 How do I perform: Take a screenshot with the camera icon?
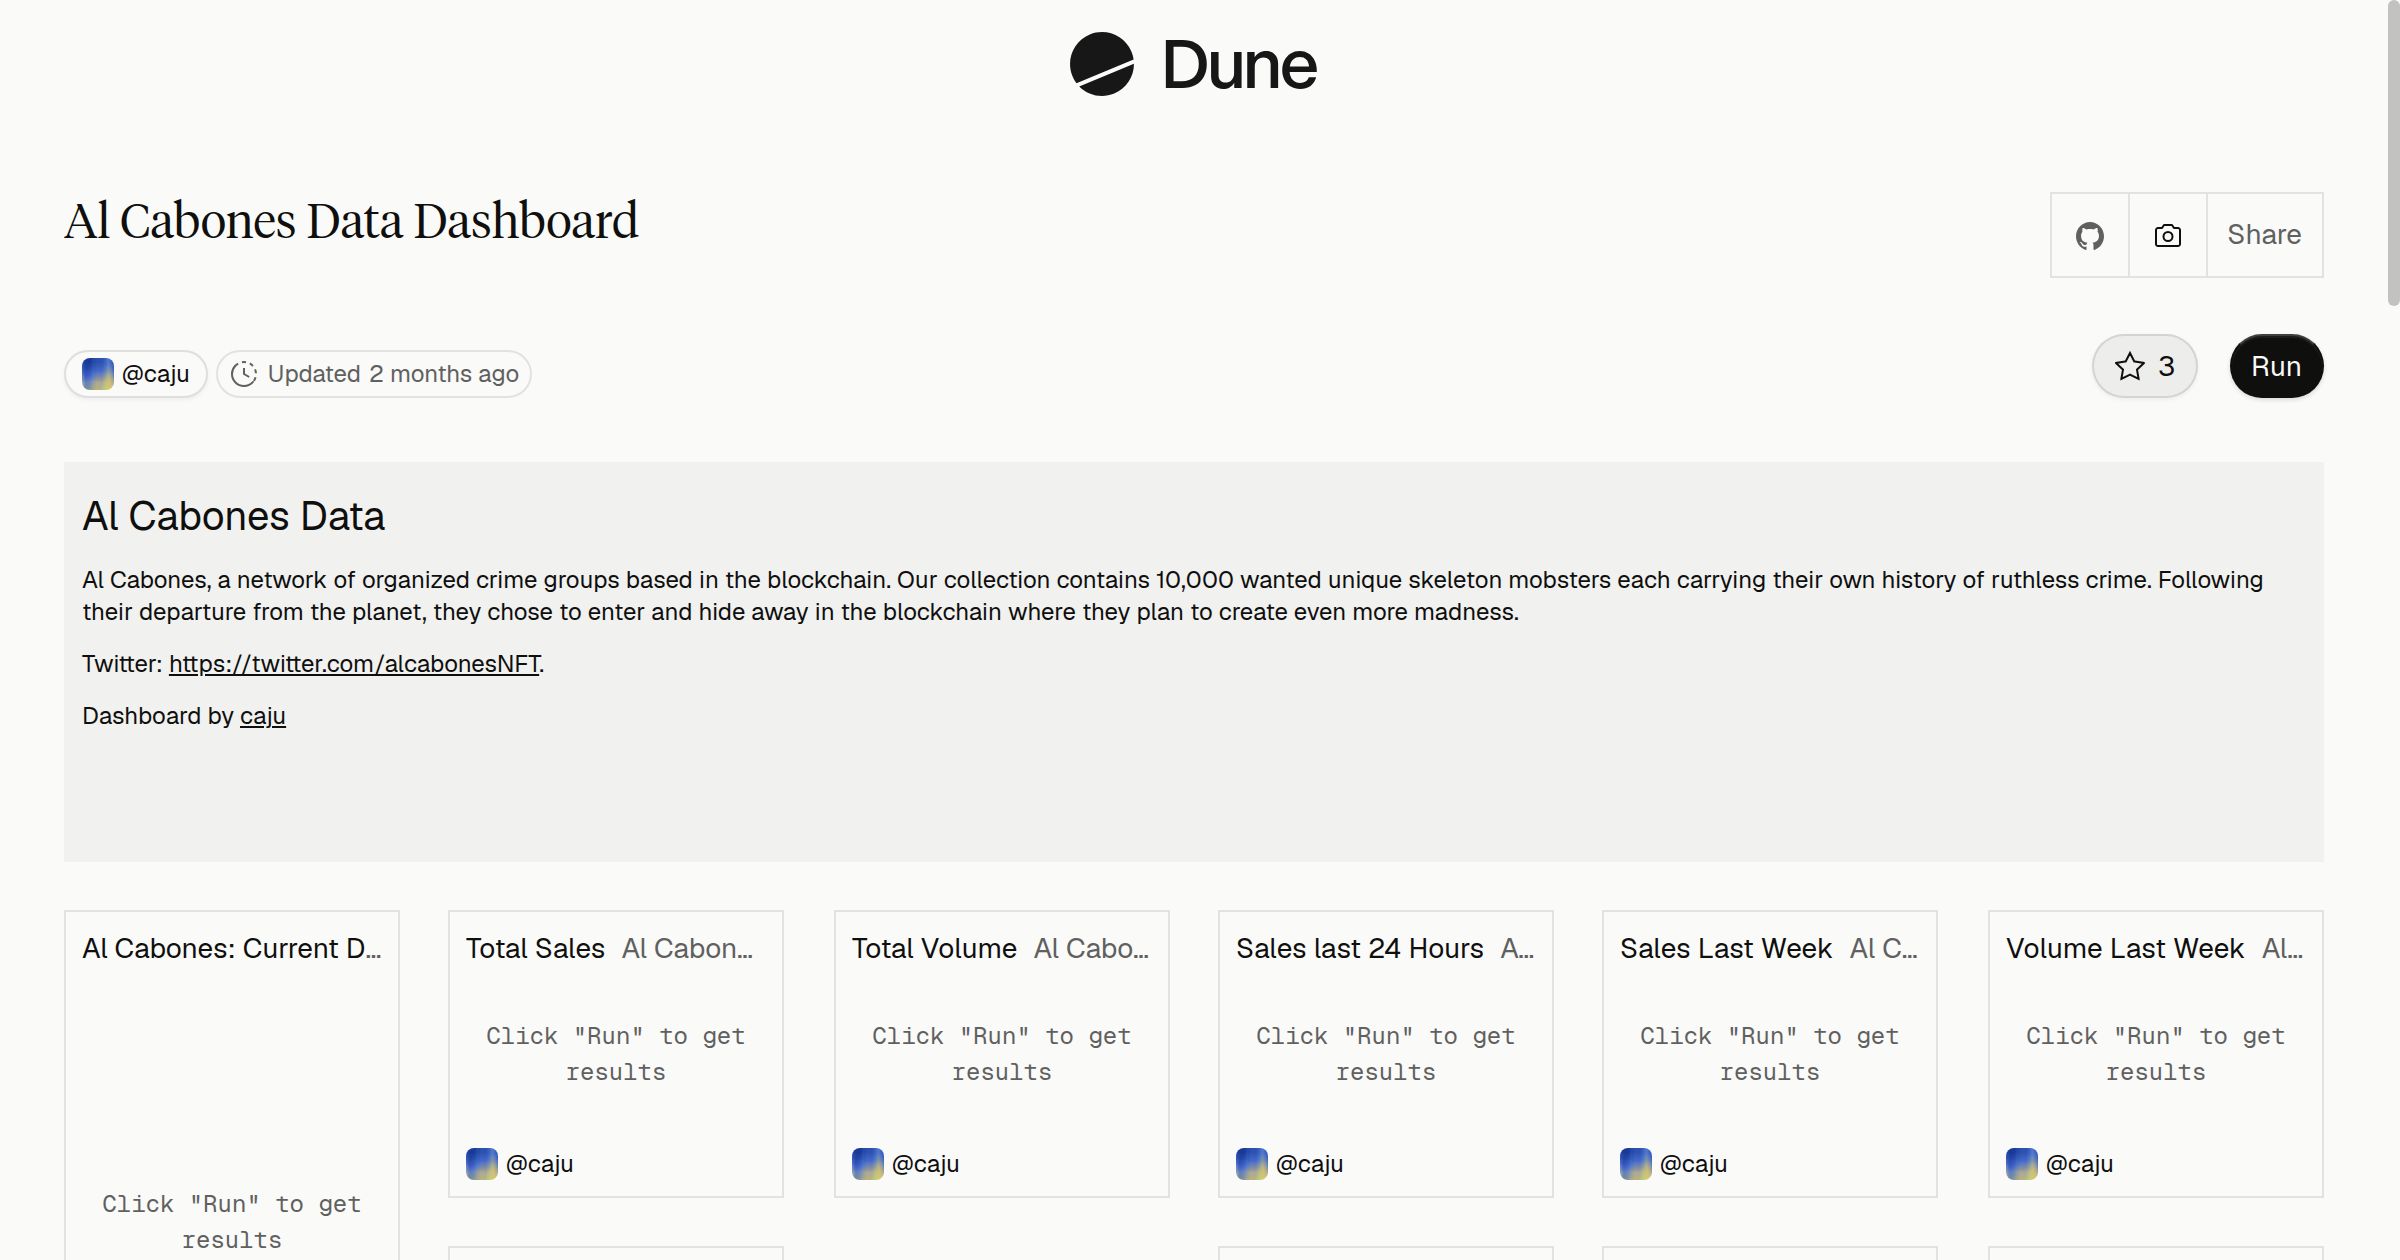pyautogui.click(x=2168, y=235)
